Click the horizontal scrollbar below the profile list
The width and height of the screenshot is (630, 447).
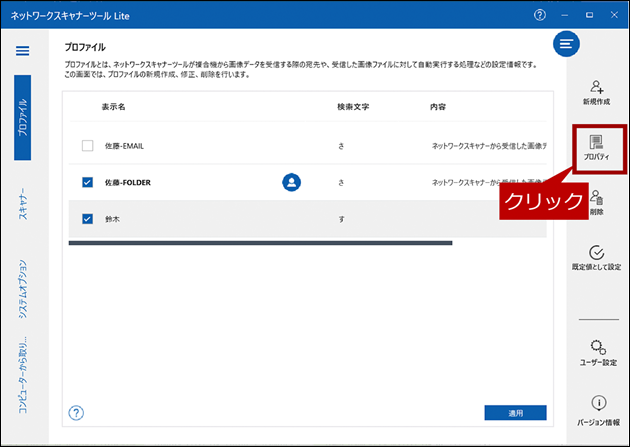click(x=260, y=242)
